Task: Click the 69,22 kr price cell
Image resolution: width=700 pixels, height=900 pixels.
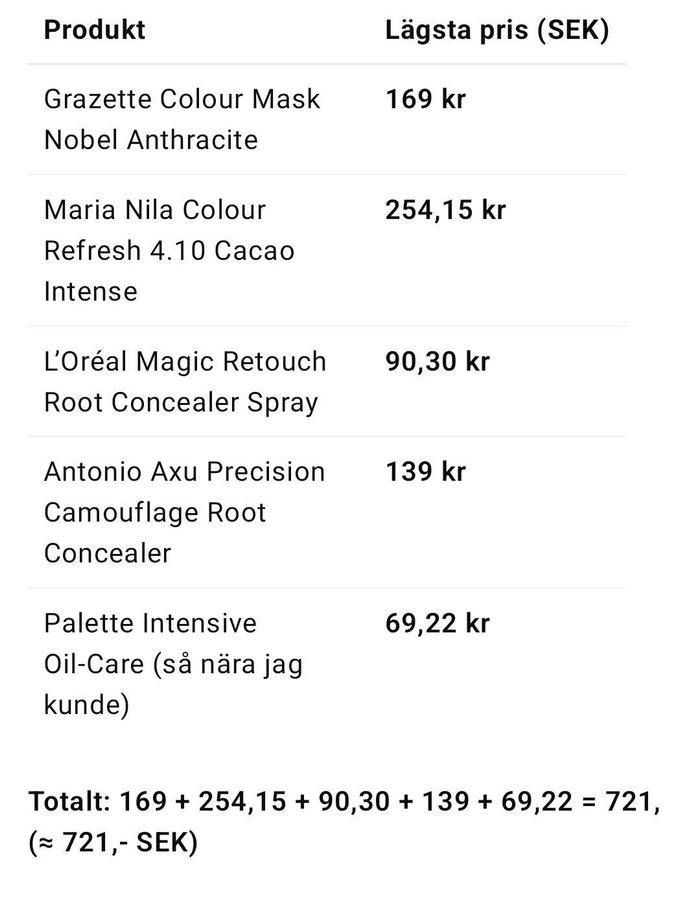Action: coord(437,623)
